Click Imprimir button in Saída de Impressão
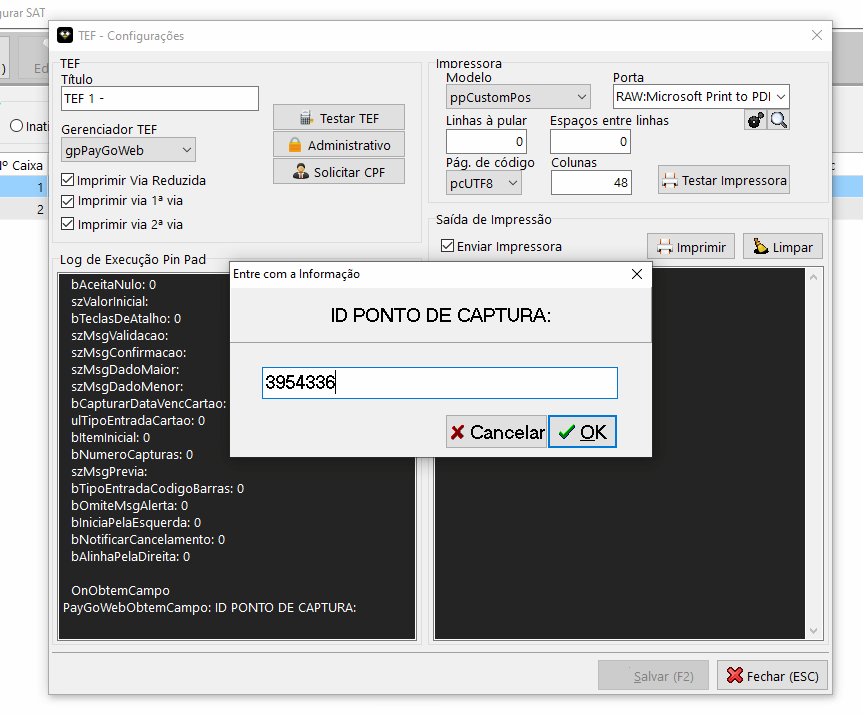Image resolution: width=863 pixels, height=714 pixels. [691, 247]
